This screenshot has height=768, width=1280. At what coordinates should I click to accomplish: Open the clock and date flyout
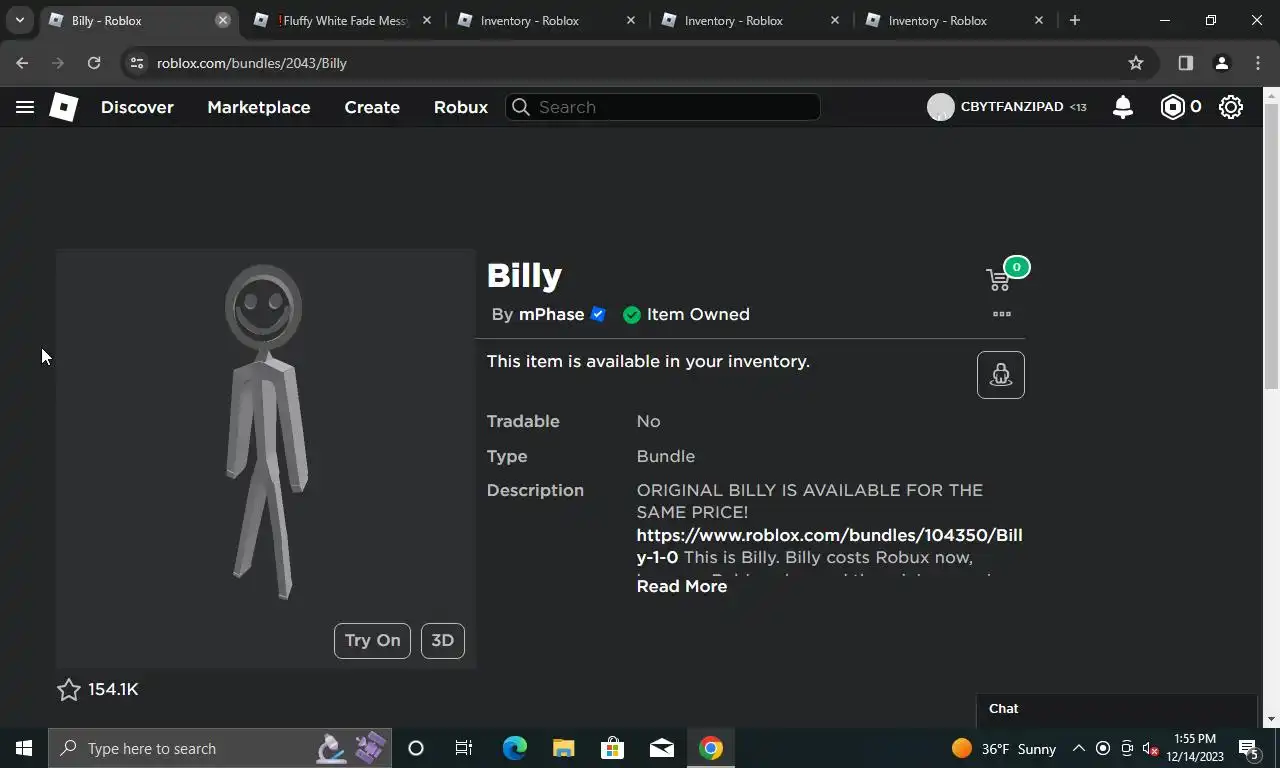(x=1195, y=748)
